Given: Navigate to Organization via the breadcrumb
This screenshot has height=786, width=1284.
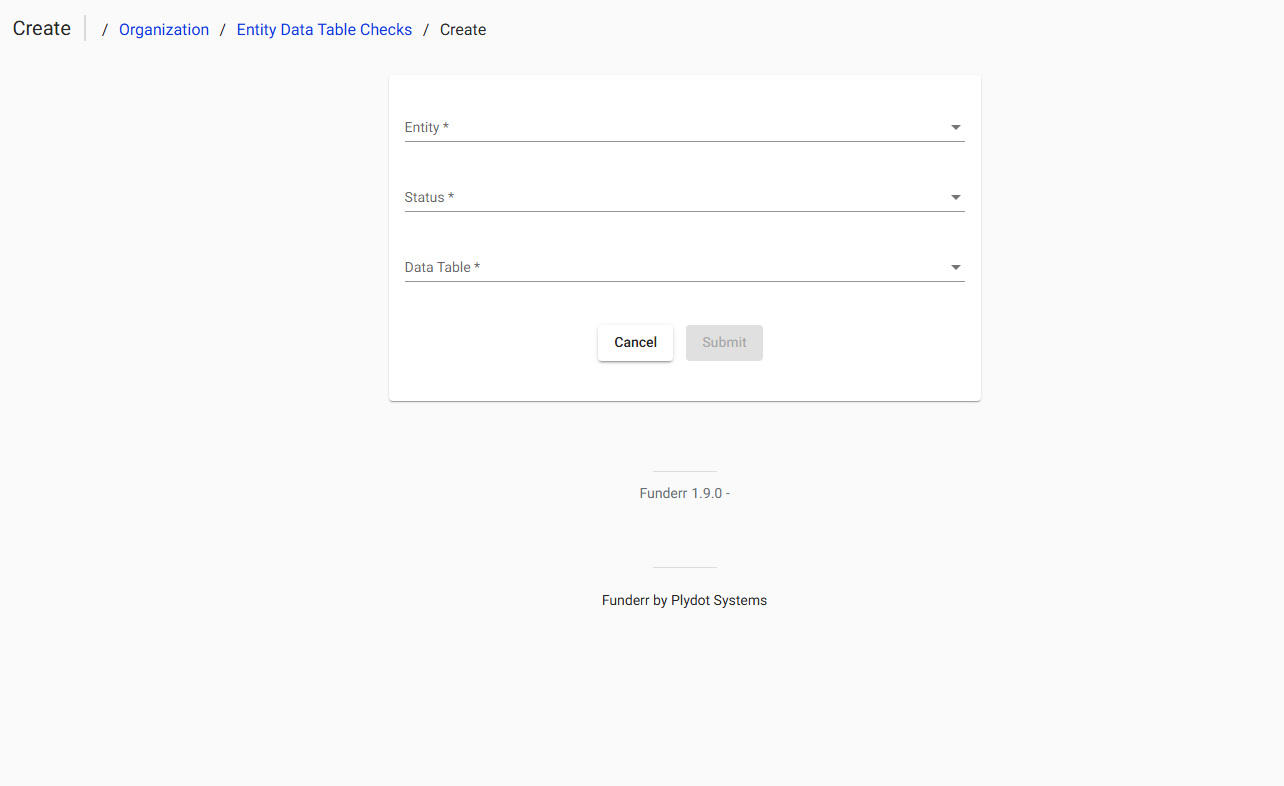Looking at the screenshot, I should pos(164,29).
